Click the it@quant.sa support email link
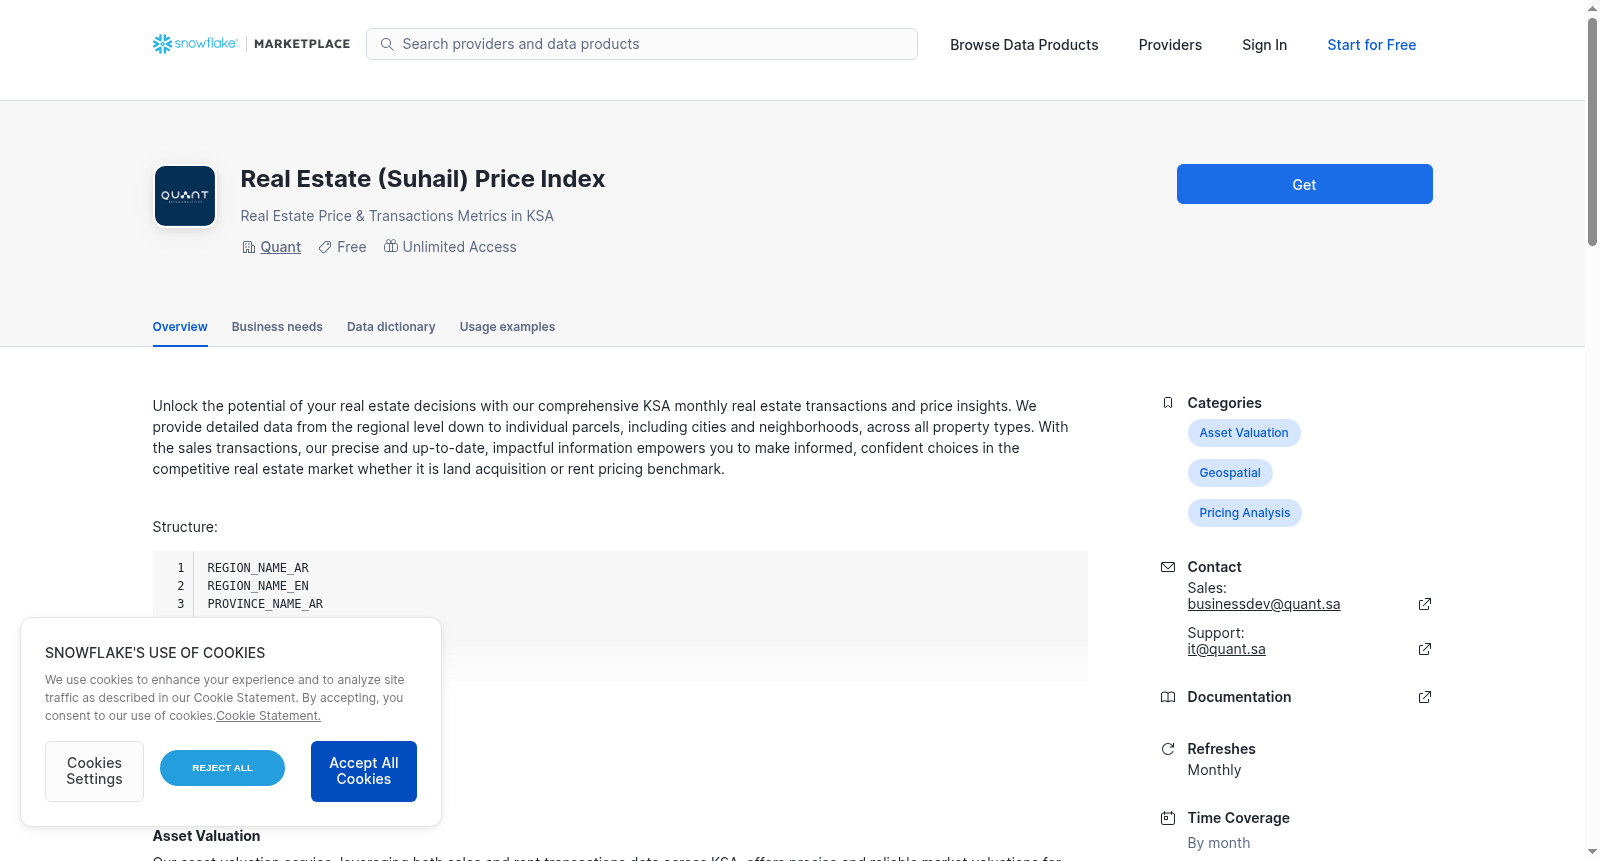 (x=1226, y=649)
